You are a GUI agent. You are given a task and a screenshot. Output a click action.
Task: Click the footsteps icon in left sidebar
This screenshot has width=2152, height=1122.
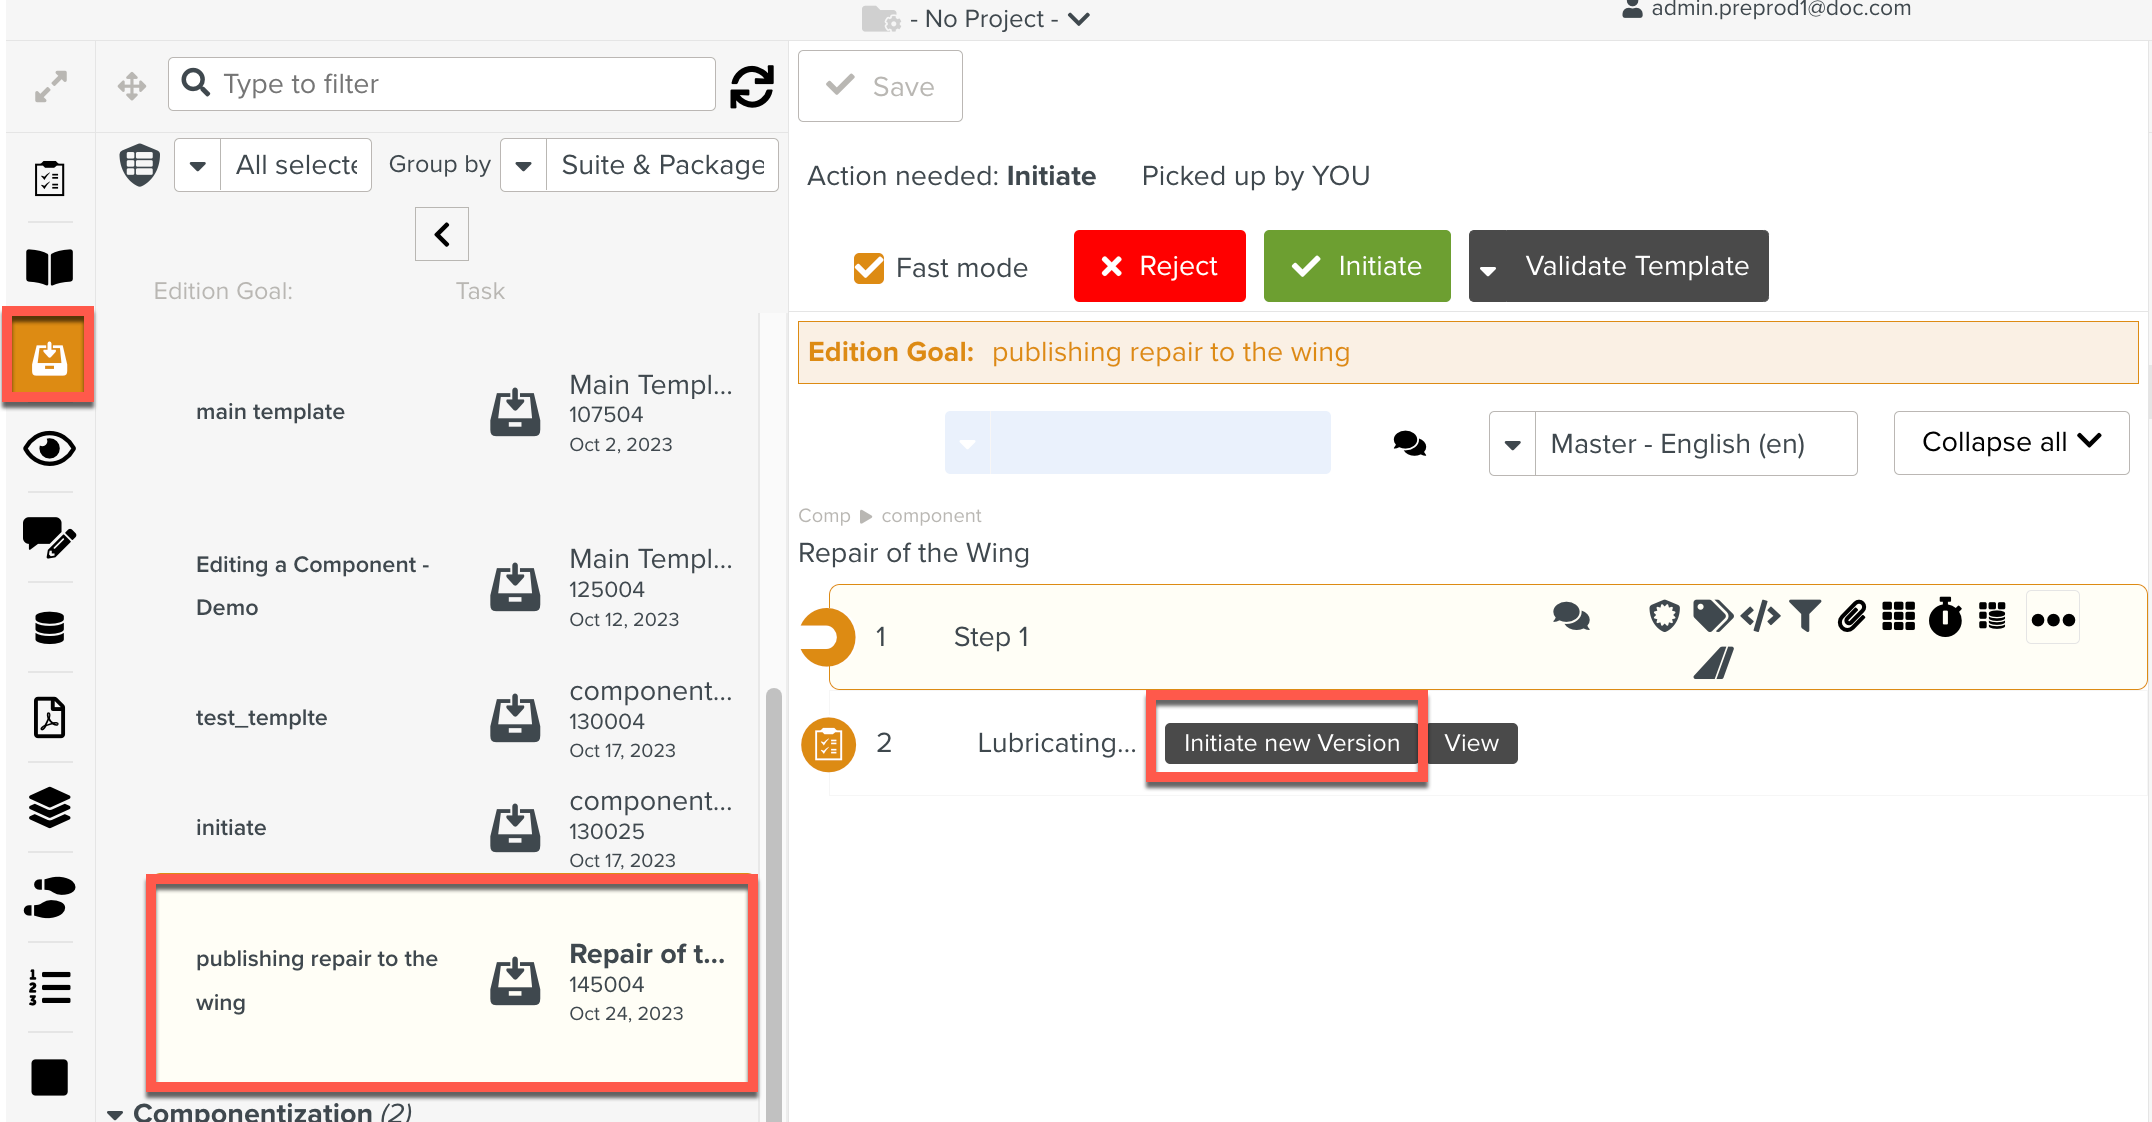[49, 897]
